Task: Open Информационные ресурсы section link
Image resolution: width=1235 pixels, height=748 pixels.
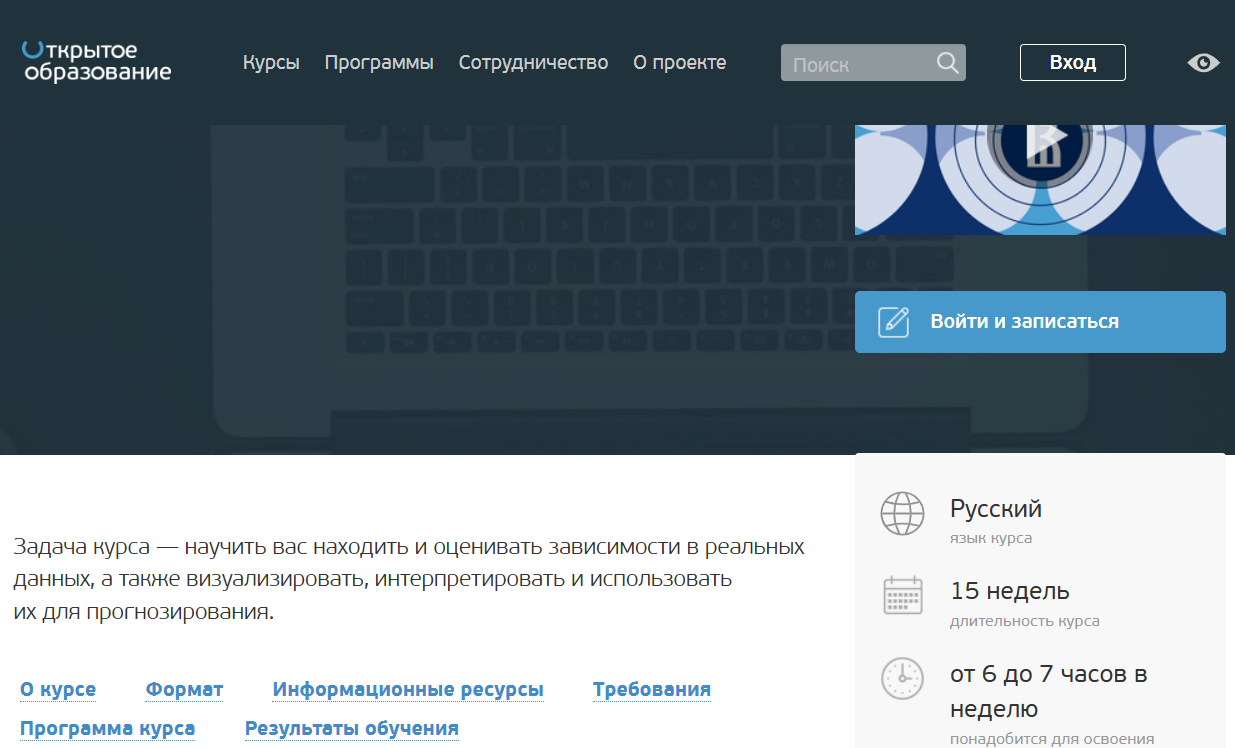Action: (x=408, y=690)
